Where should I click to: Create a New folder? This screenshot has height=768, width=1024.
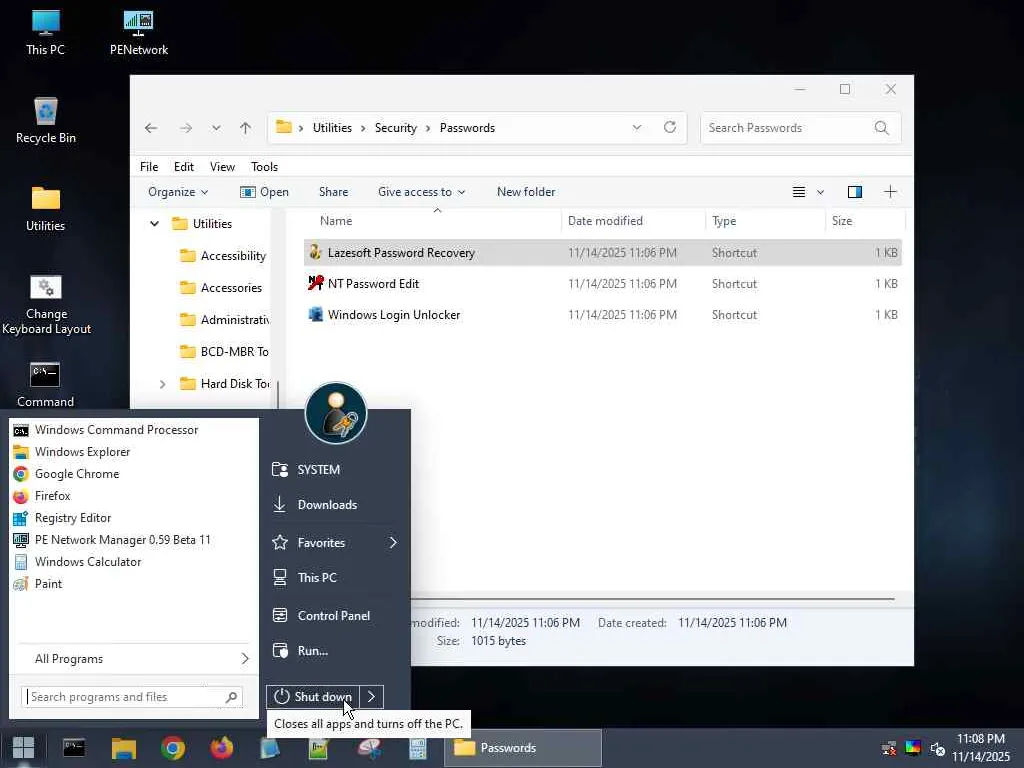[526, 192]
